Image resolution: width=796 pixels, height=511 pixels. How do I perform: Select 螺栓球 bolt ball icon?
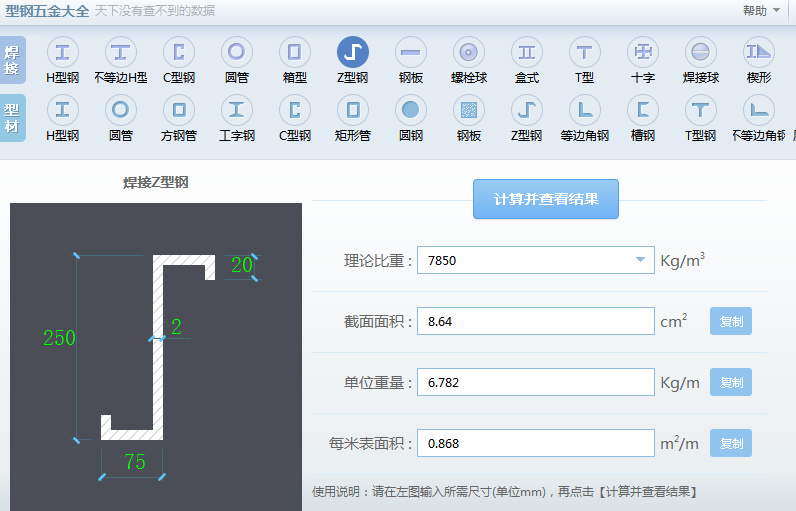tap(469, 52)
